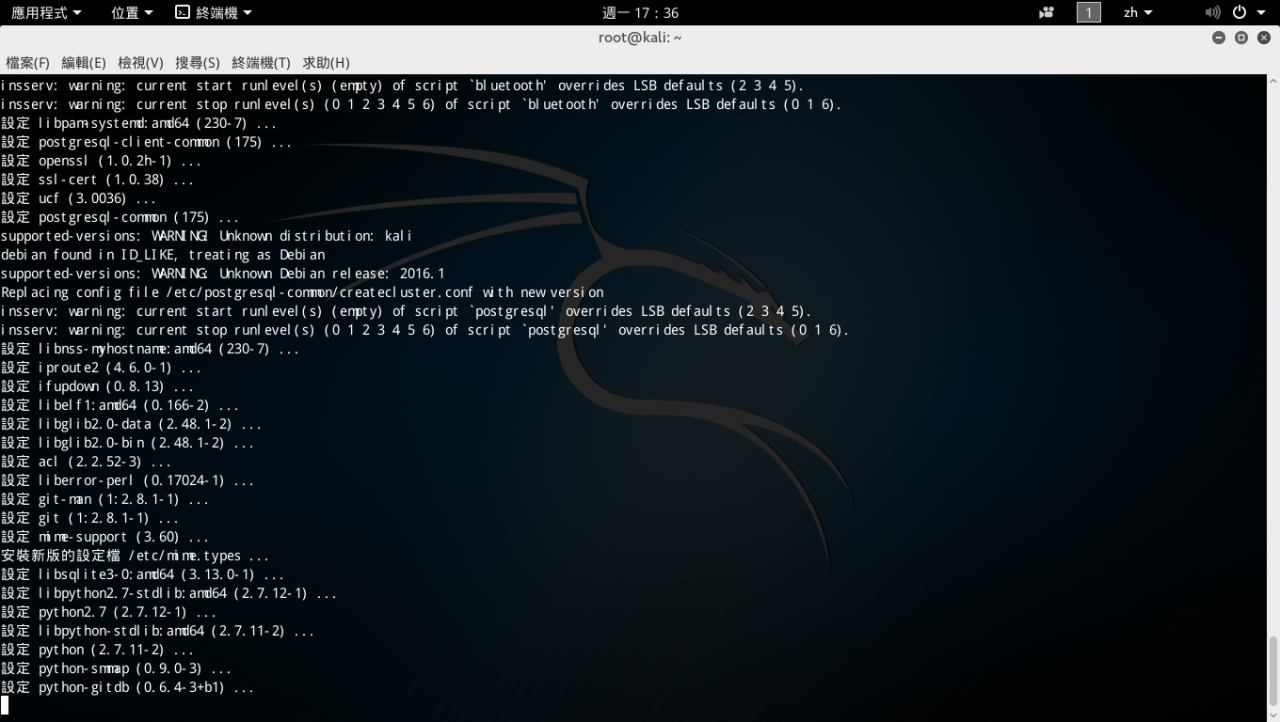Open the 應用程式 applications dropdown

(46, 13)
